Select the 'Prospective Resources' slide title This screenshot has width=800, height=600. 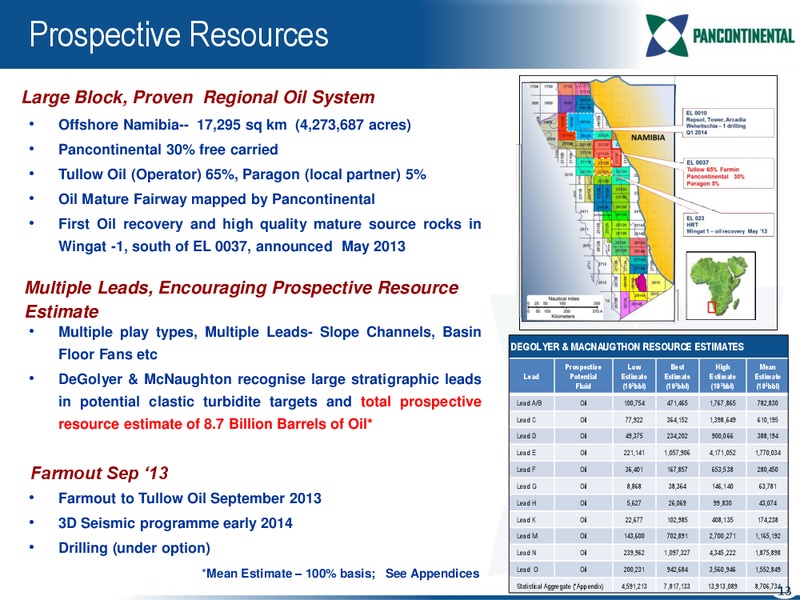point(179,35)
